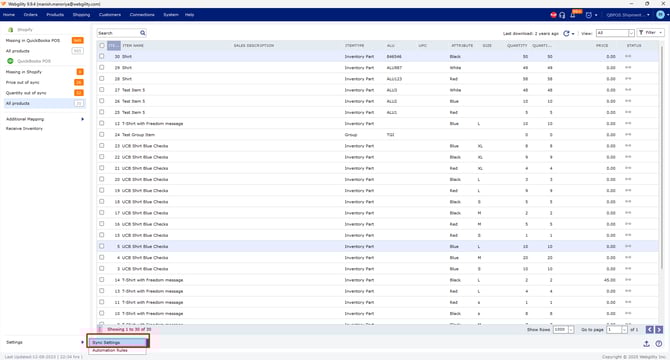The image size is (670, 360).
Task: Check the box for item 24 Test Group Item
Action: tap(102, 135)
